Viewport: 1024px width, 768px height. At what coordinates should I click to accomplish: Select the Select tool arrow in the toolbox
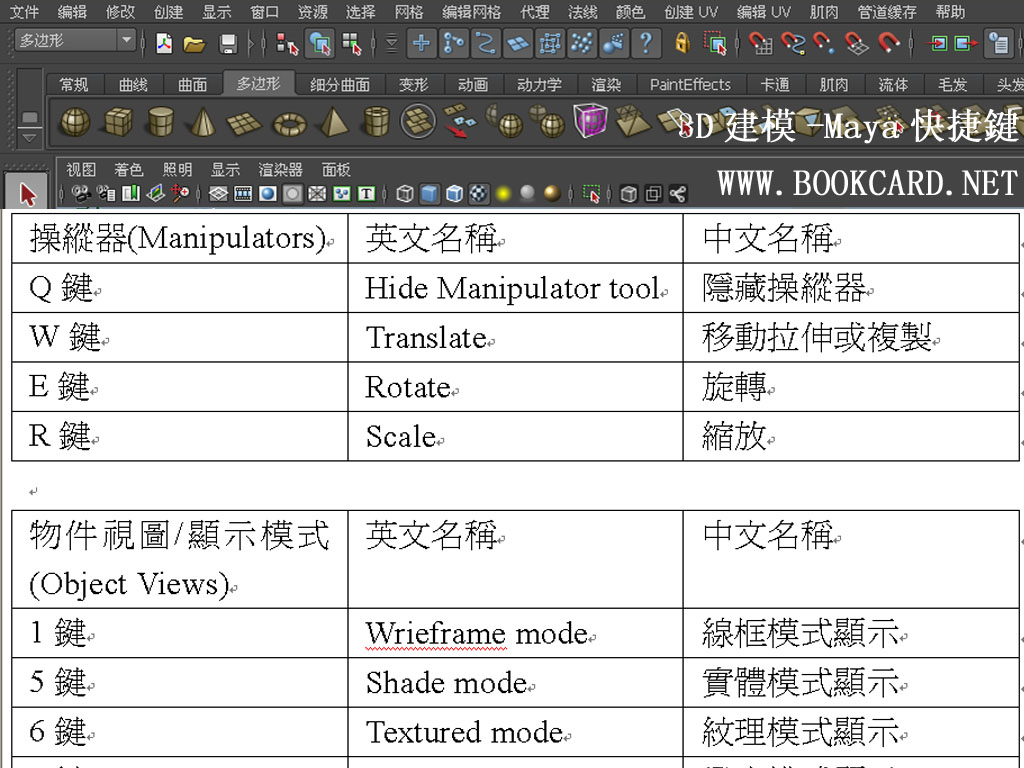point(27,190)
